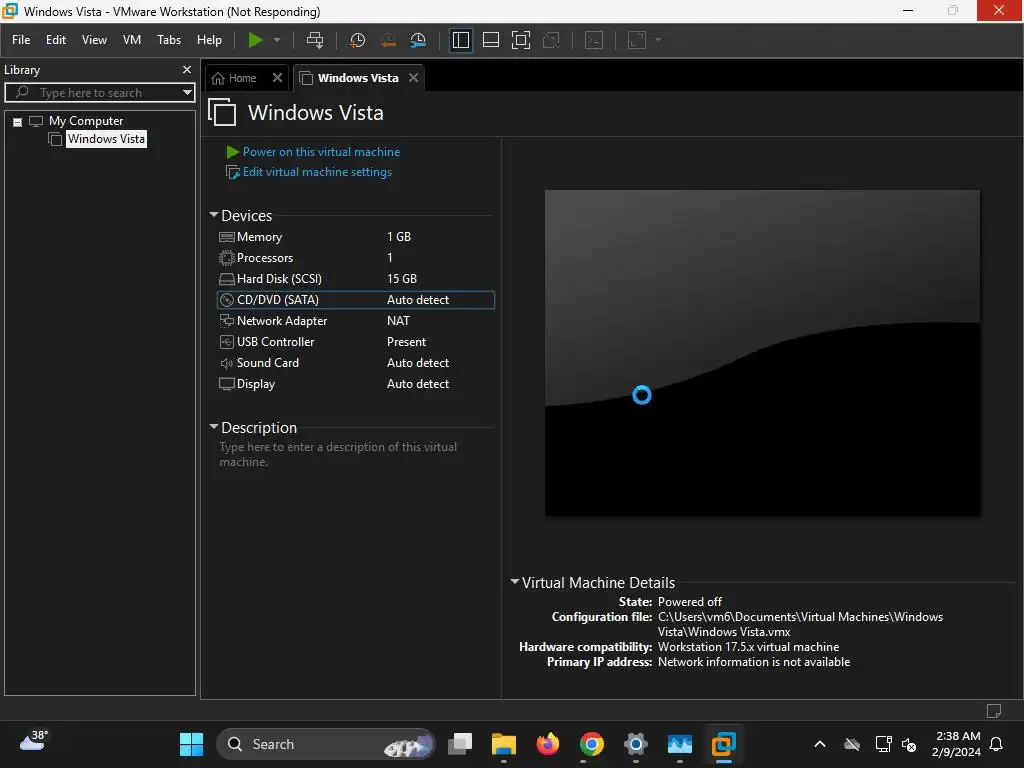Viewport: 1024px width, 768px height.
Task: Collapse the Virtual Machine Details section
Action: [515, 581]
